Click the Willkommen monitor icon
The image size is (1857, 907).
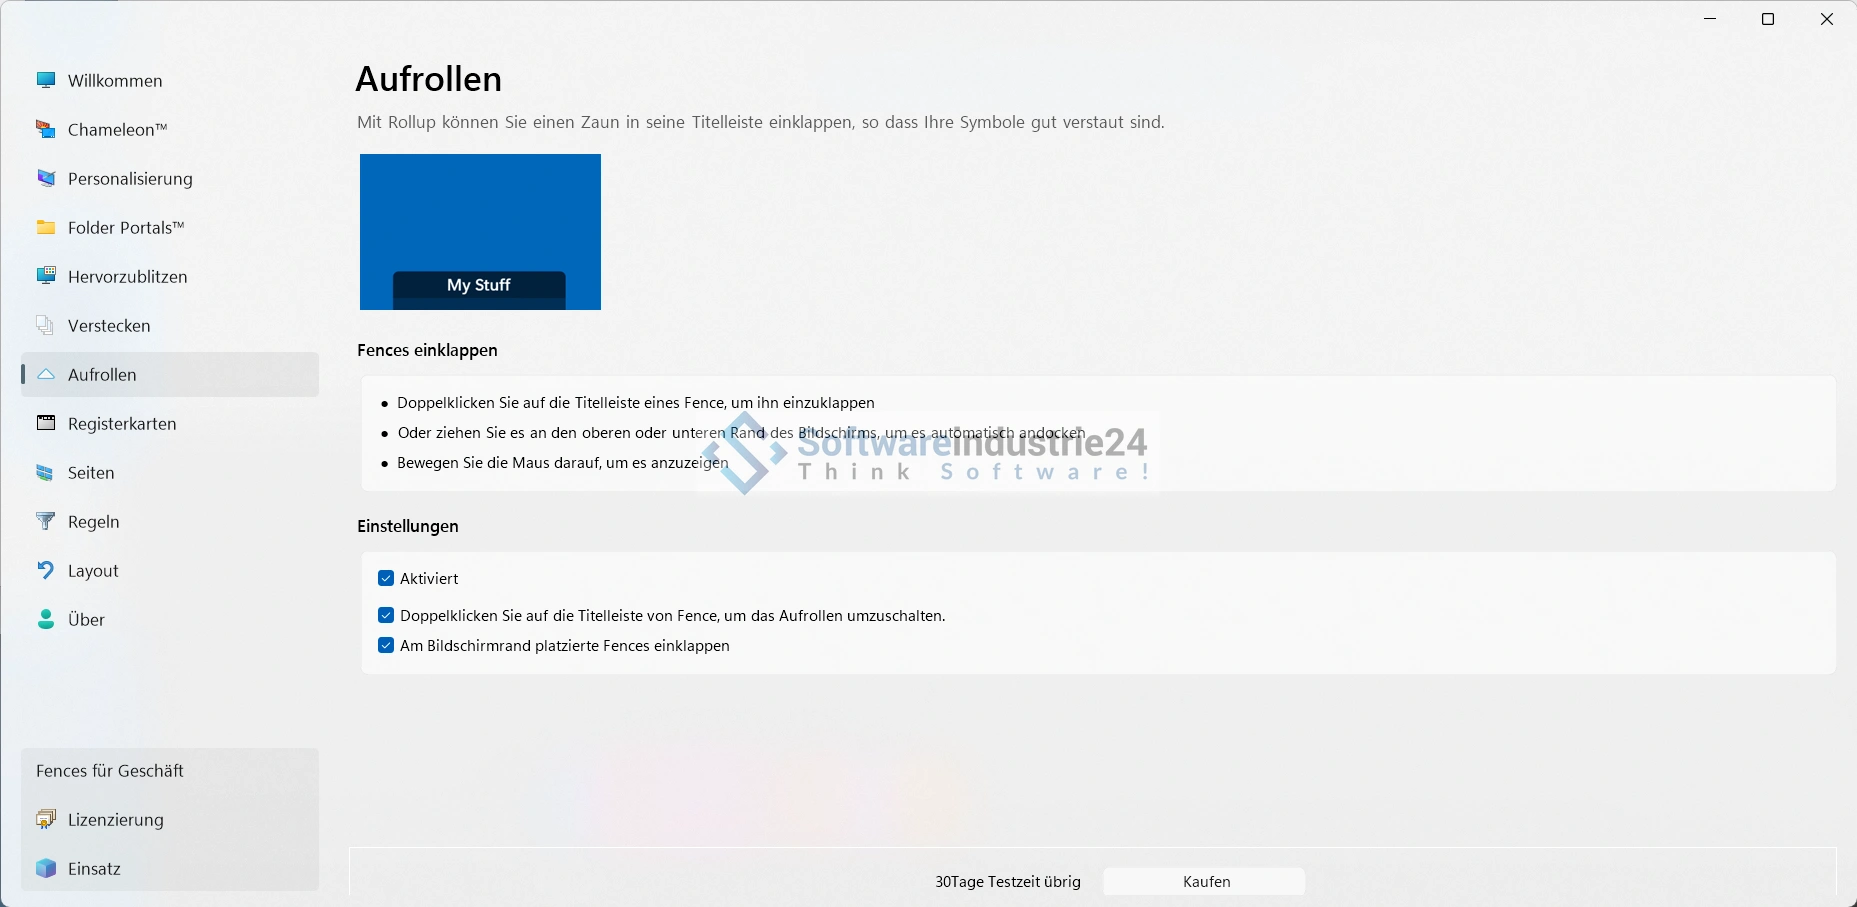46,81
